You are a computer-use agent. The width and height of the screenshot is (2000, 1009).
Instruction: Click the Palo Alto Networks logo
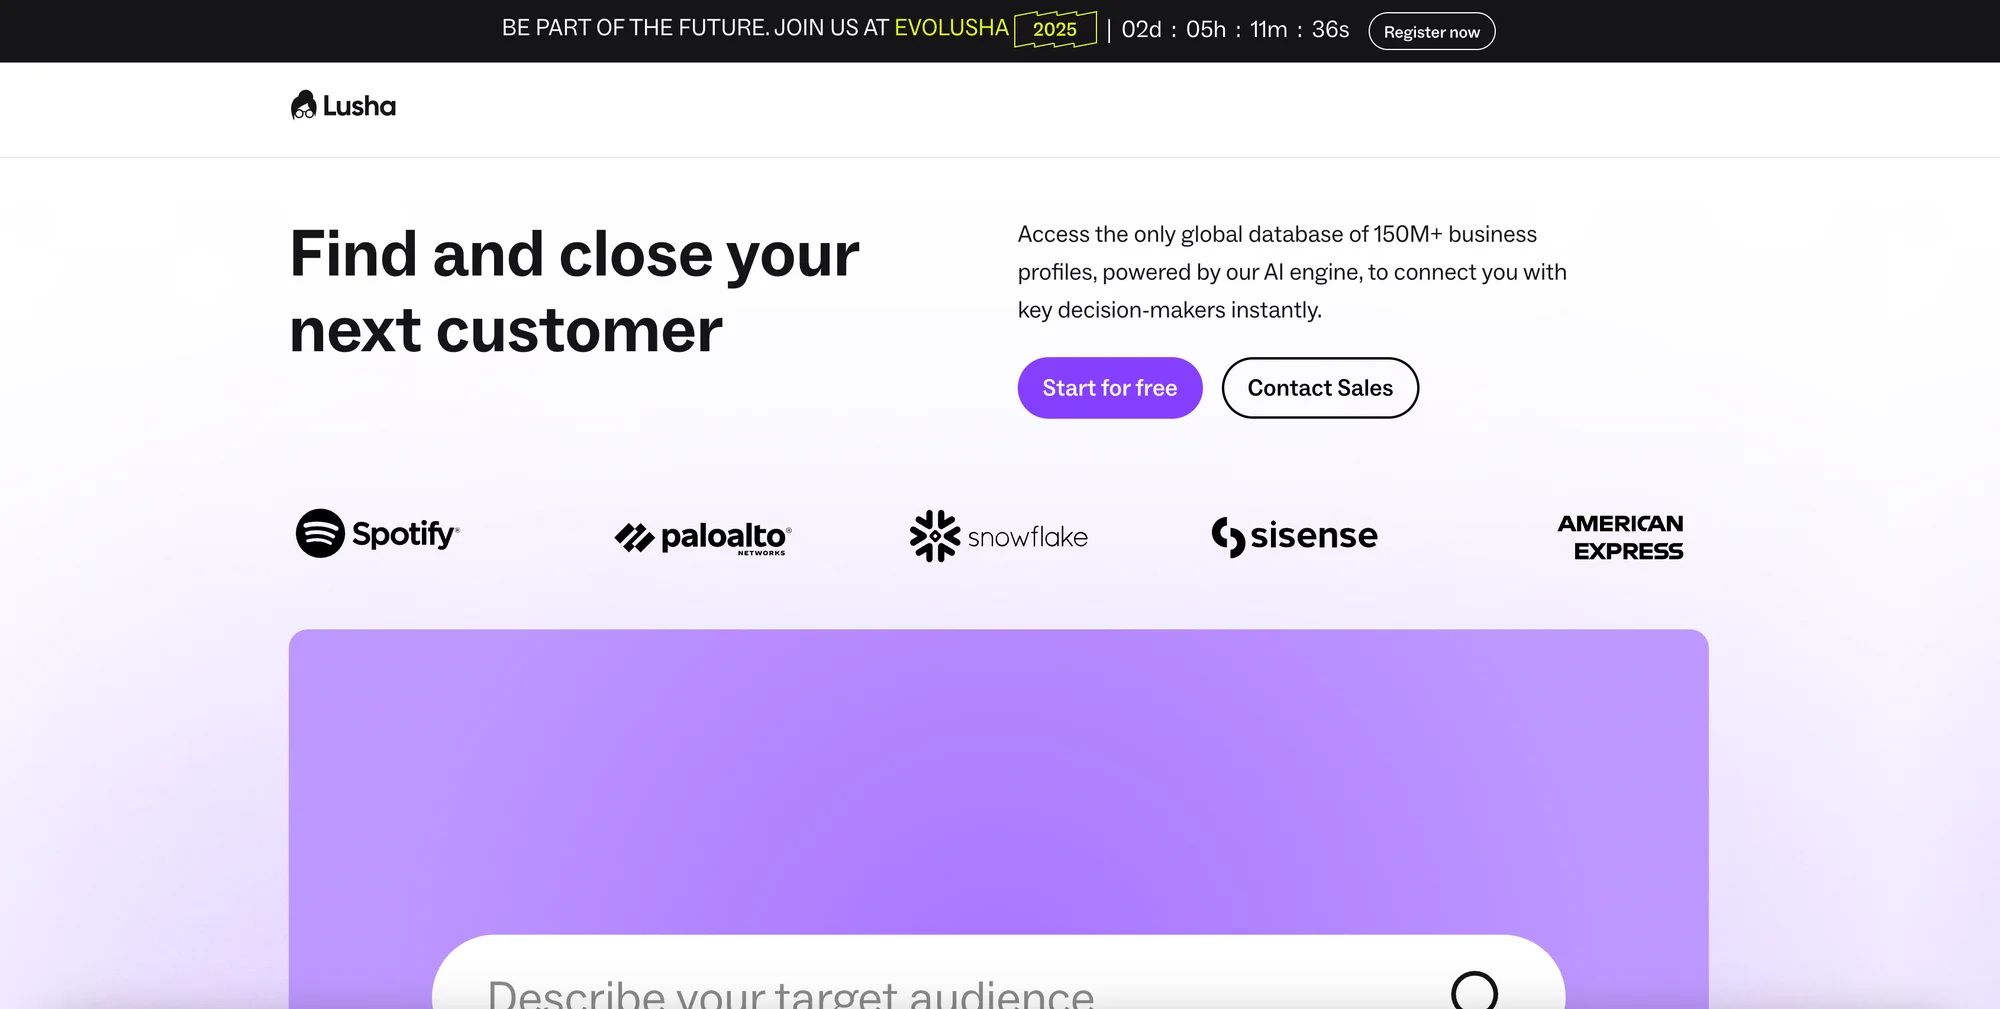pyautogui.click(x=703, y=537)
